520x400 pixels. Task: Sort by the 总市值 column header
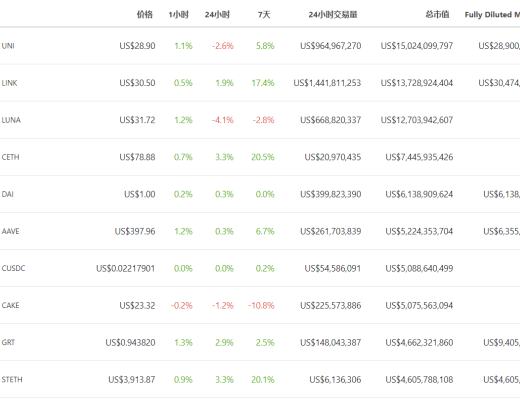(437, 14)
